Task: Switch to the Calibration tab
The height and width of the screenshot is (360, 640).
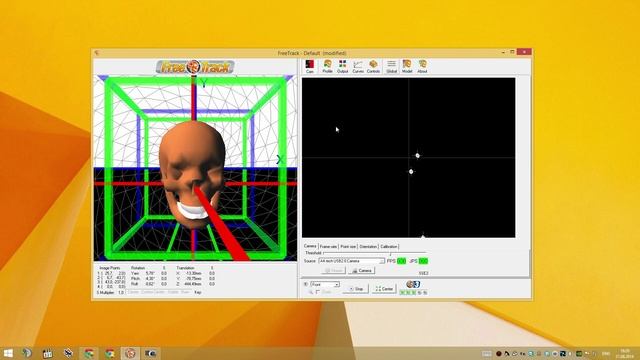Action: [389, 247]
